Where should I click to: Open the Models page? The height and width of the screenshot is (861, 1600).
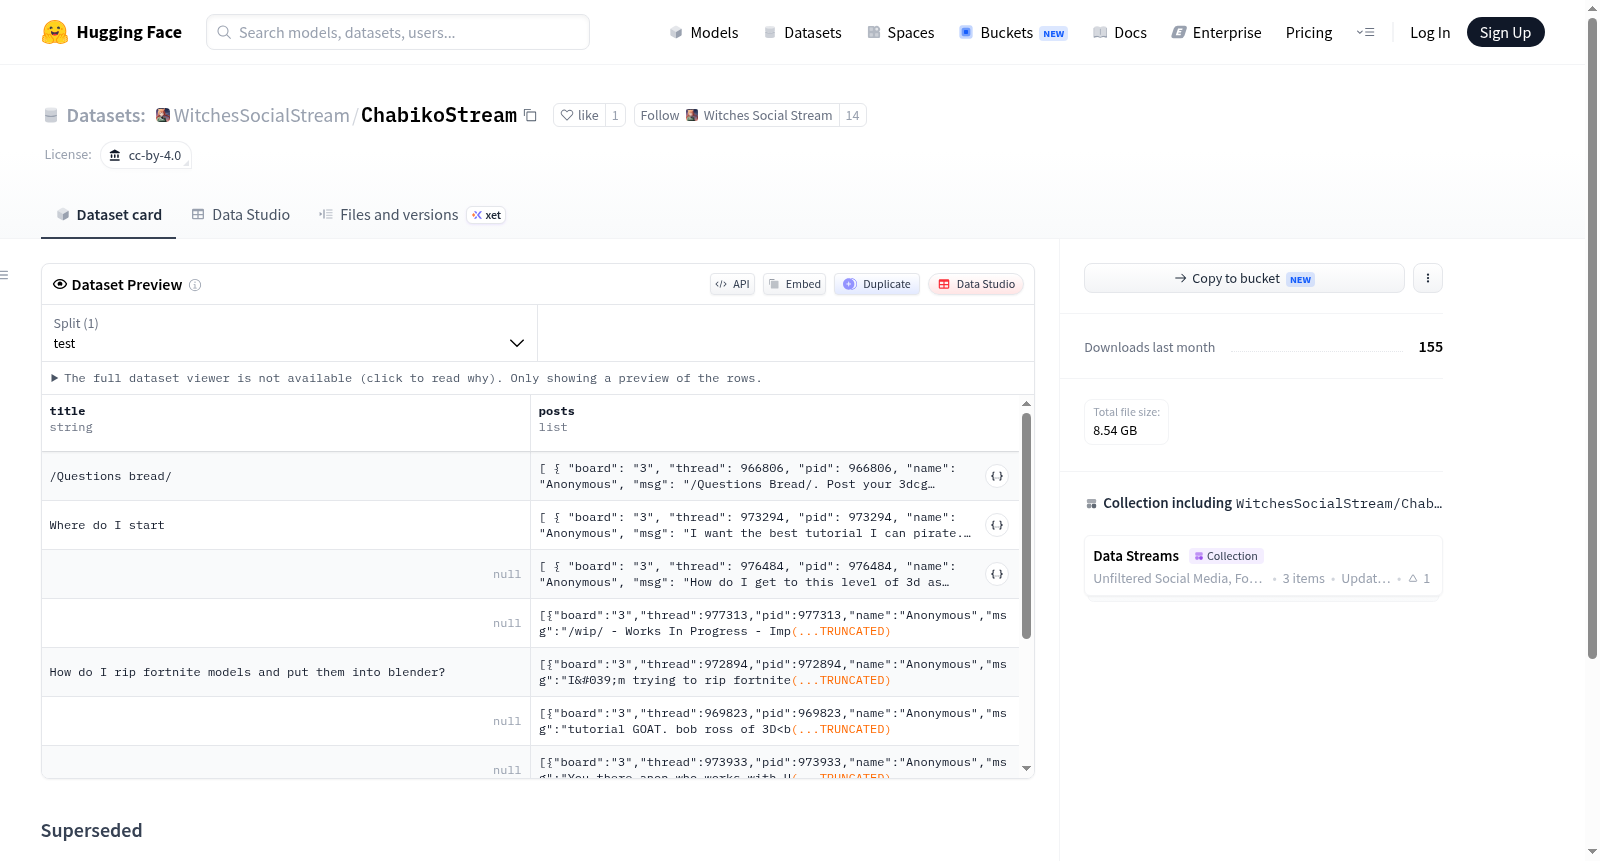point(704,32)
